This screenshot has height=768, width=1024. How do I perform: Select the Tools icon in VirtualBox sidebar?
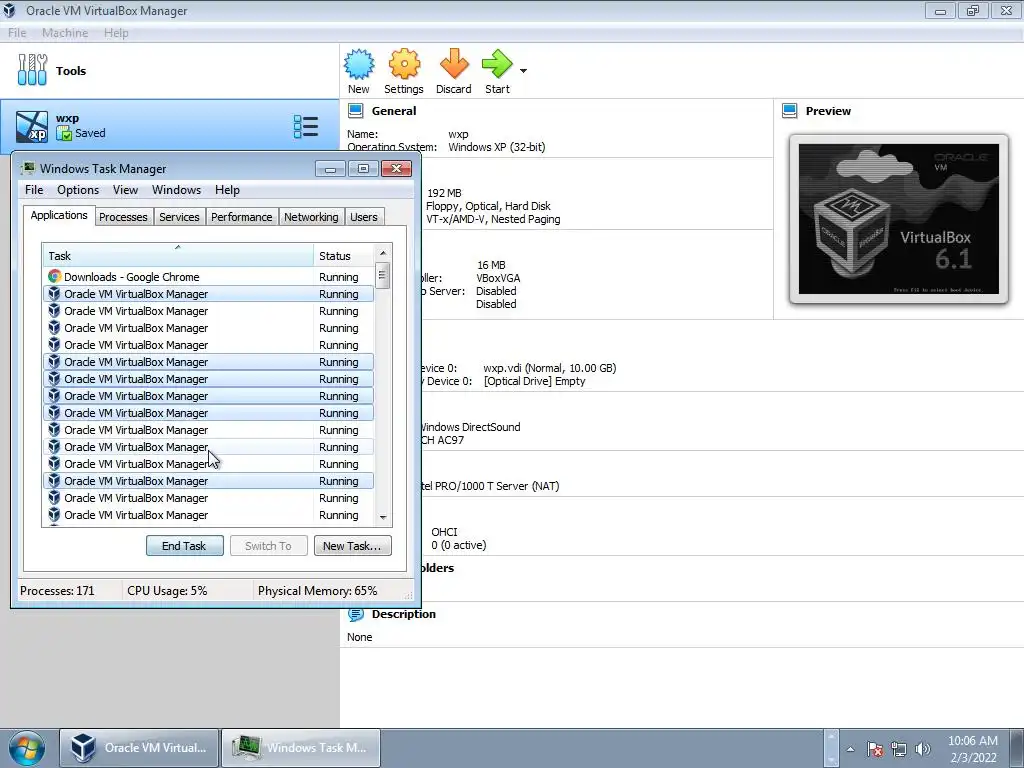pos(32,70)
